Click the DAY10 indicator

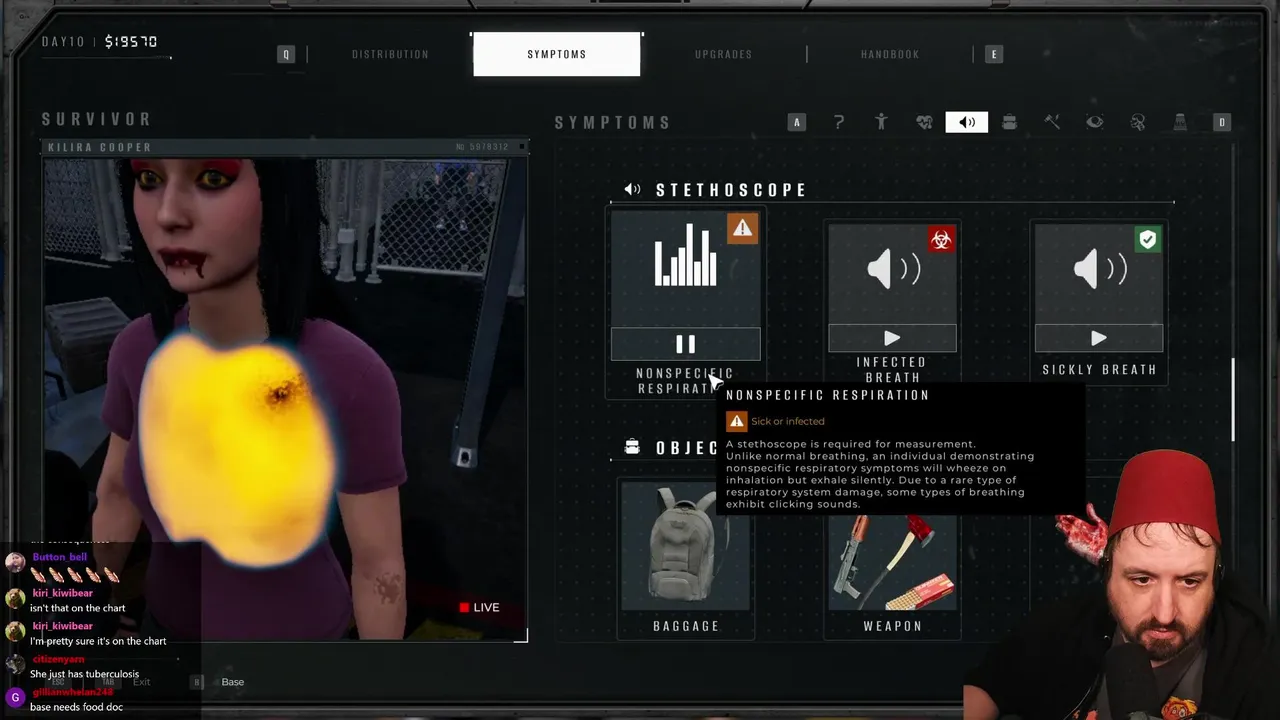(65, 42)
